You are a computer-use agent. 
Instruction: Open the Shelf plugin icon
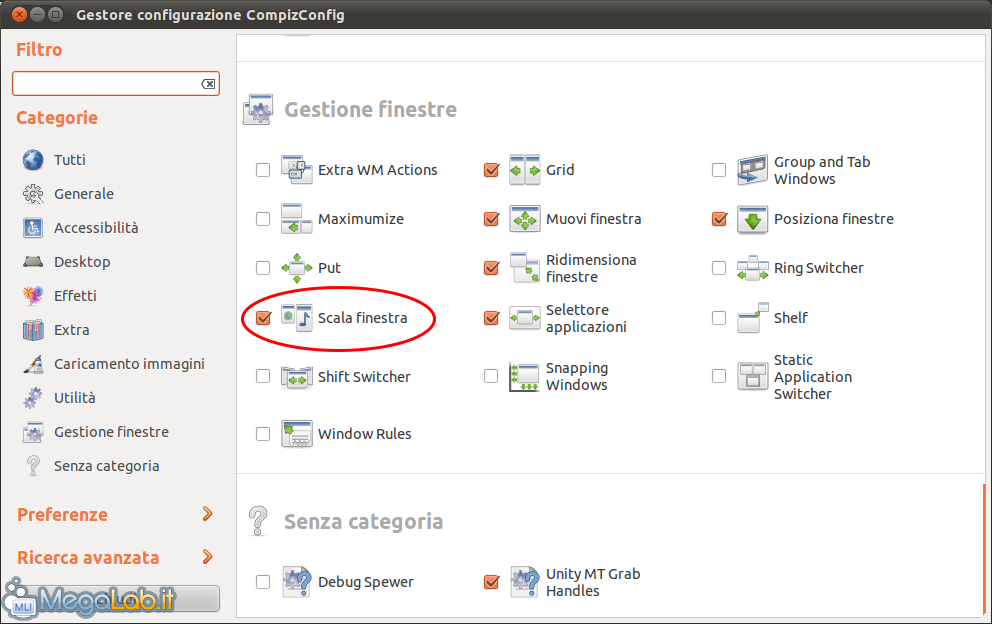click(x=752, y=318)
